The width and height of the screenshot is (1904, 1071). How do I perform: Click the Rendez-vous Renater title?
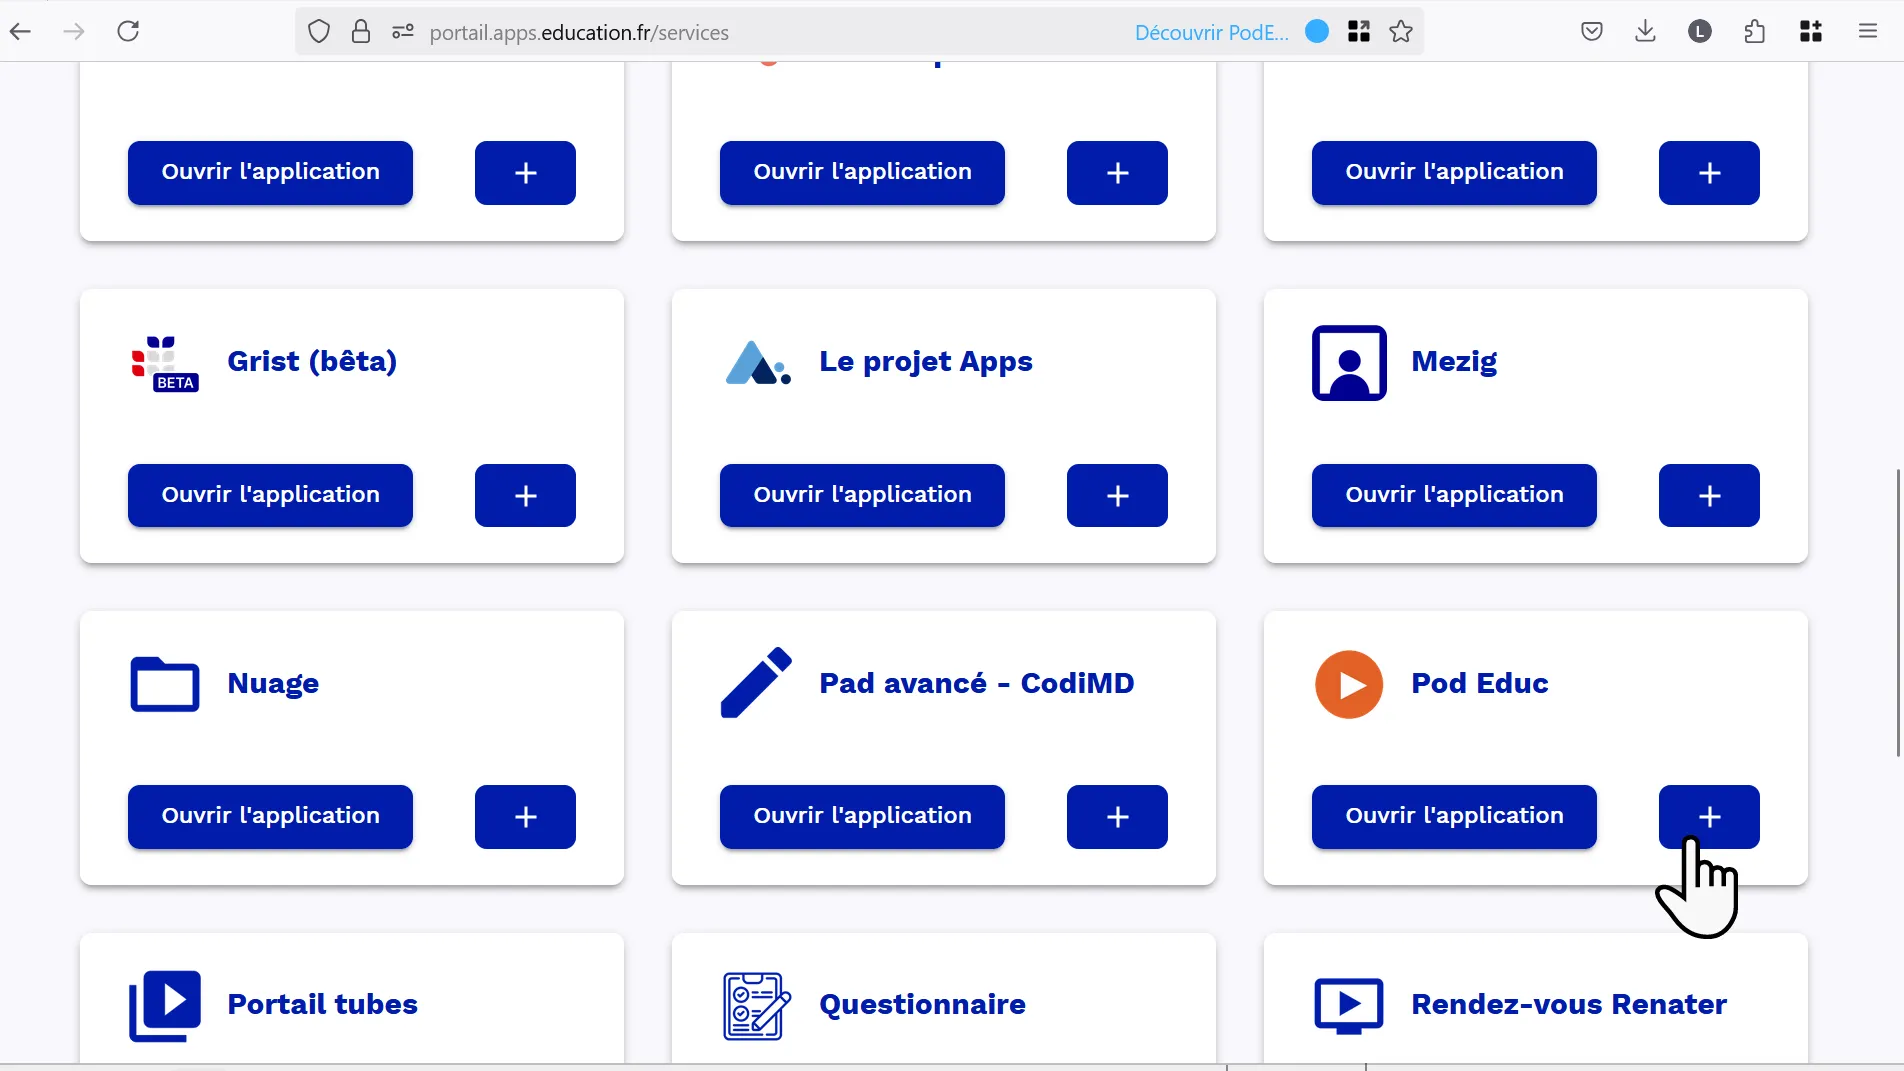(1568, 1004)
